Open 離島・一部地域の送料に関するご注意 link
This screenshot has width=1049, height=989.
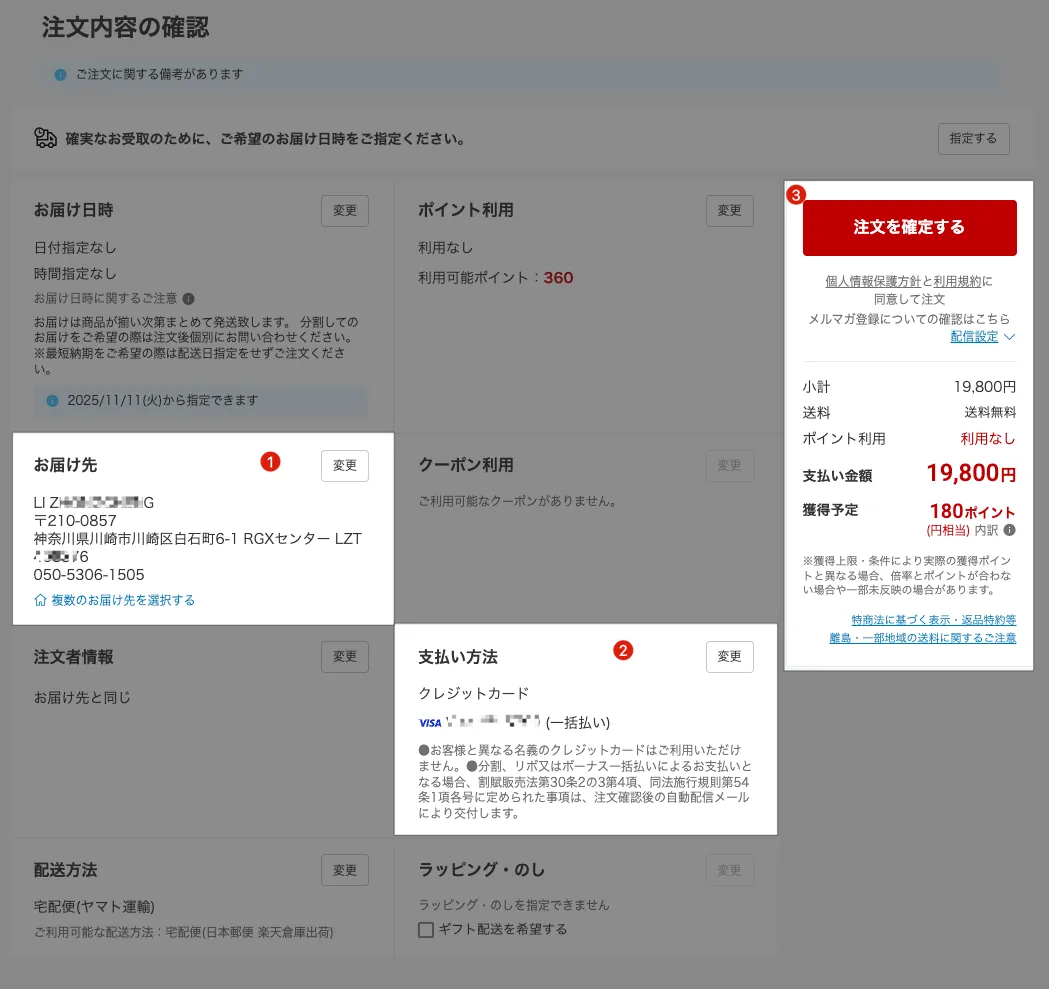point(922,638)
